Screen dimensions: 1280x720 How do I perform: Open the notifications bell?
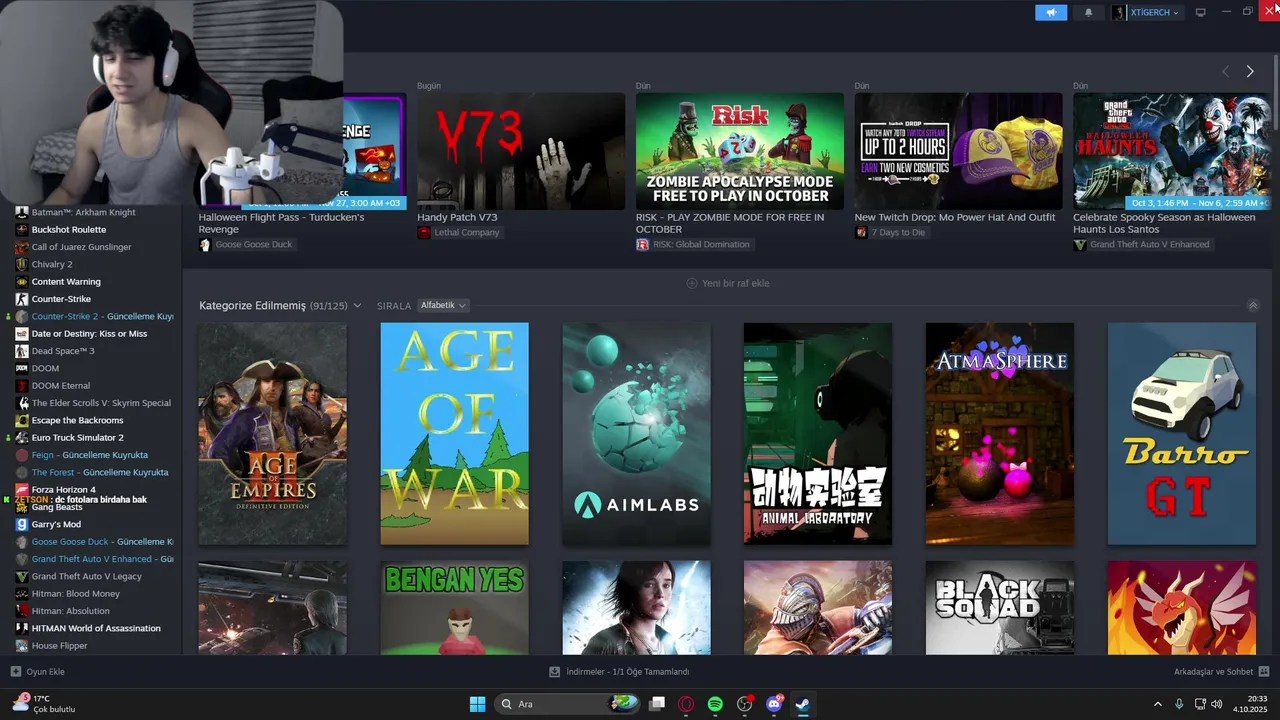1088,12
